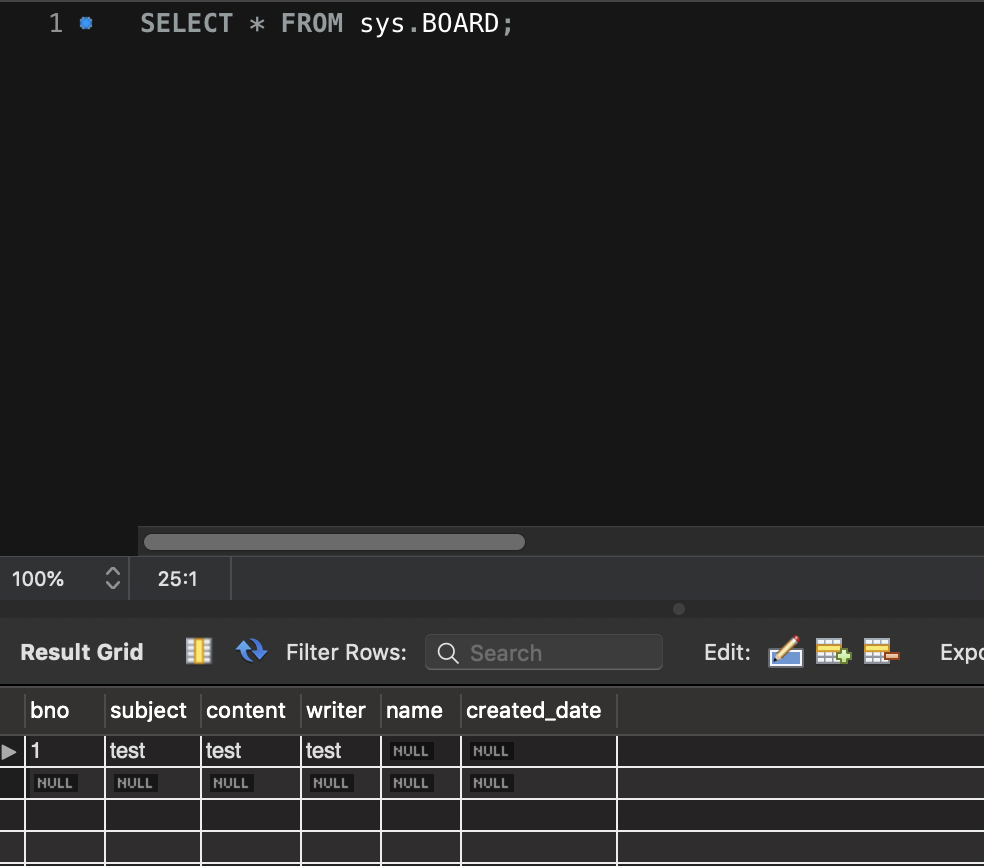Insert a new row with add-row icon
The height and width of the screenshot is (866, 984).
click(833, 651)
